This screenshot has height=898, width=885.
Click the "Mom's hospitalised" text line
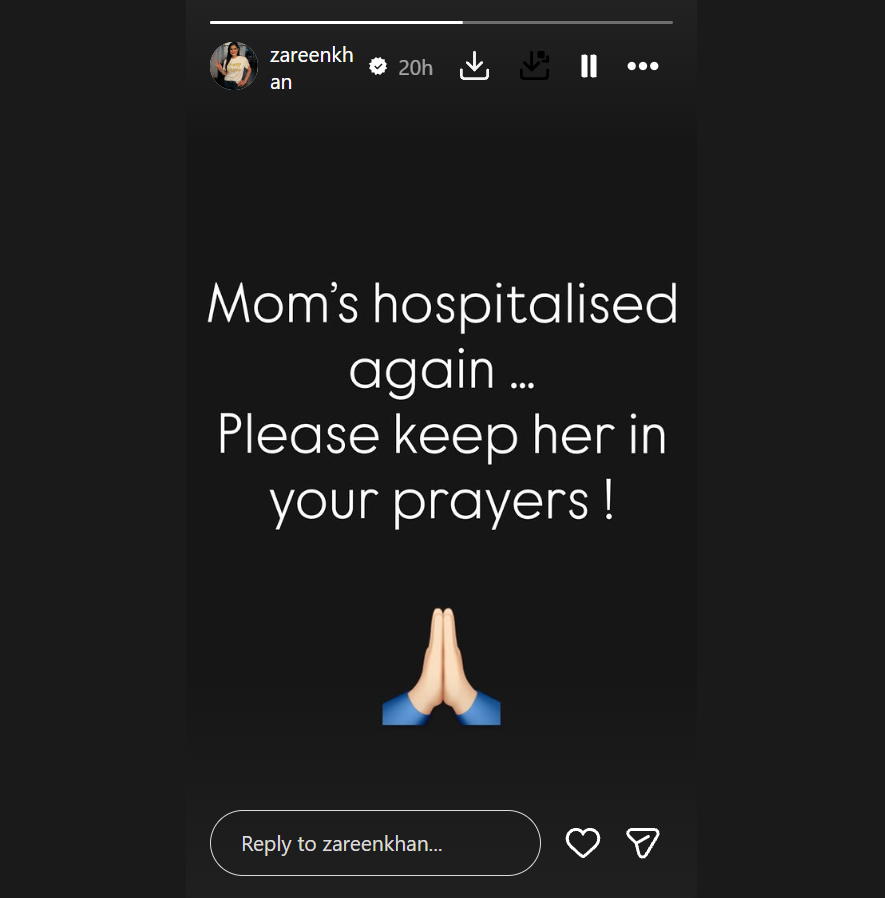pyautogui.click(x=442, y=306)
